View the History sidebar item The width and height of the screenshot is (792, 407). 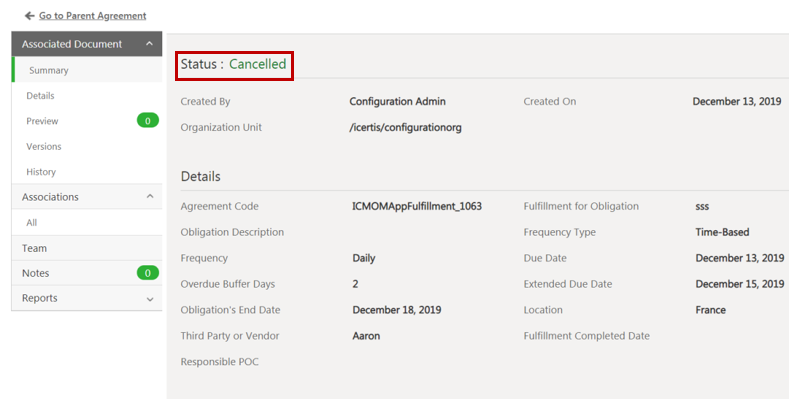pyautogui.click(x=41, y=172)
